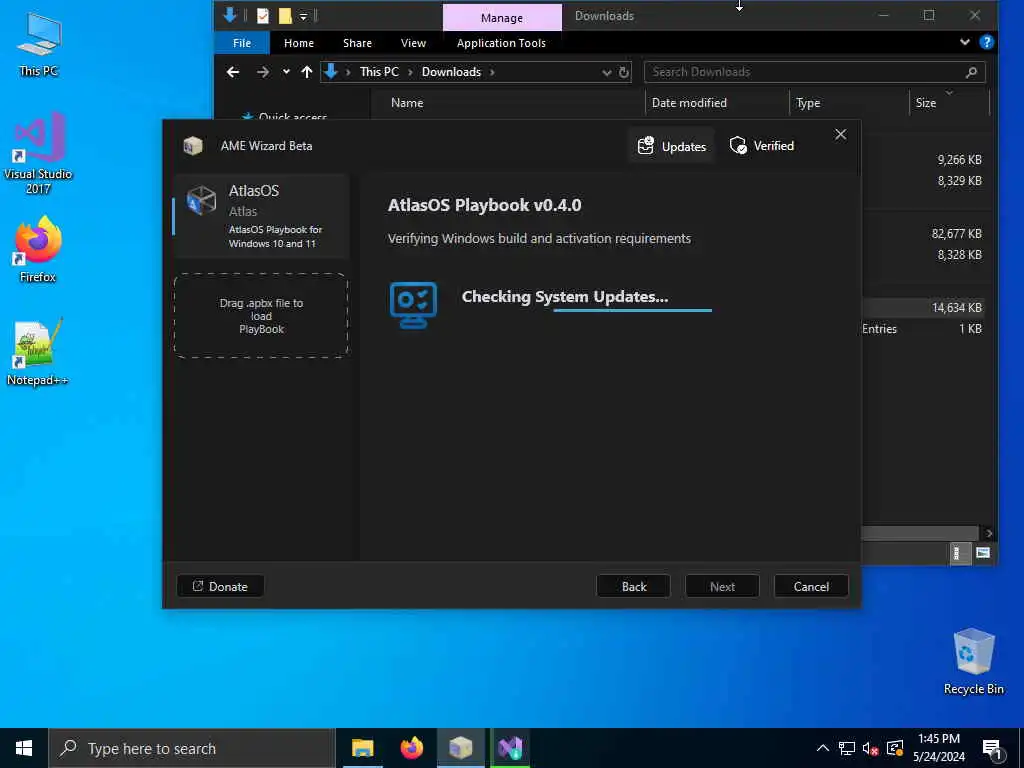Viewport: 1024px width, 768px height.
Task: Open Visual Studio 2017 desktop shortcut
Action: click(39, 154)
